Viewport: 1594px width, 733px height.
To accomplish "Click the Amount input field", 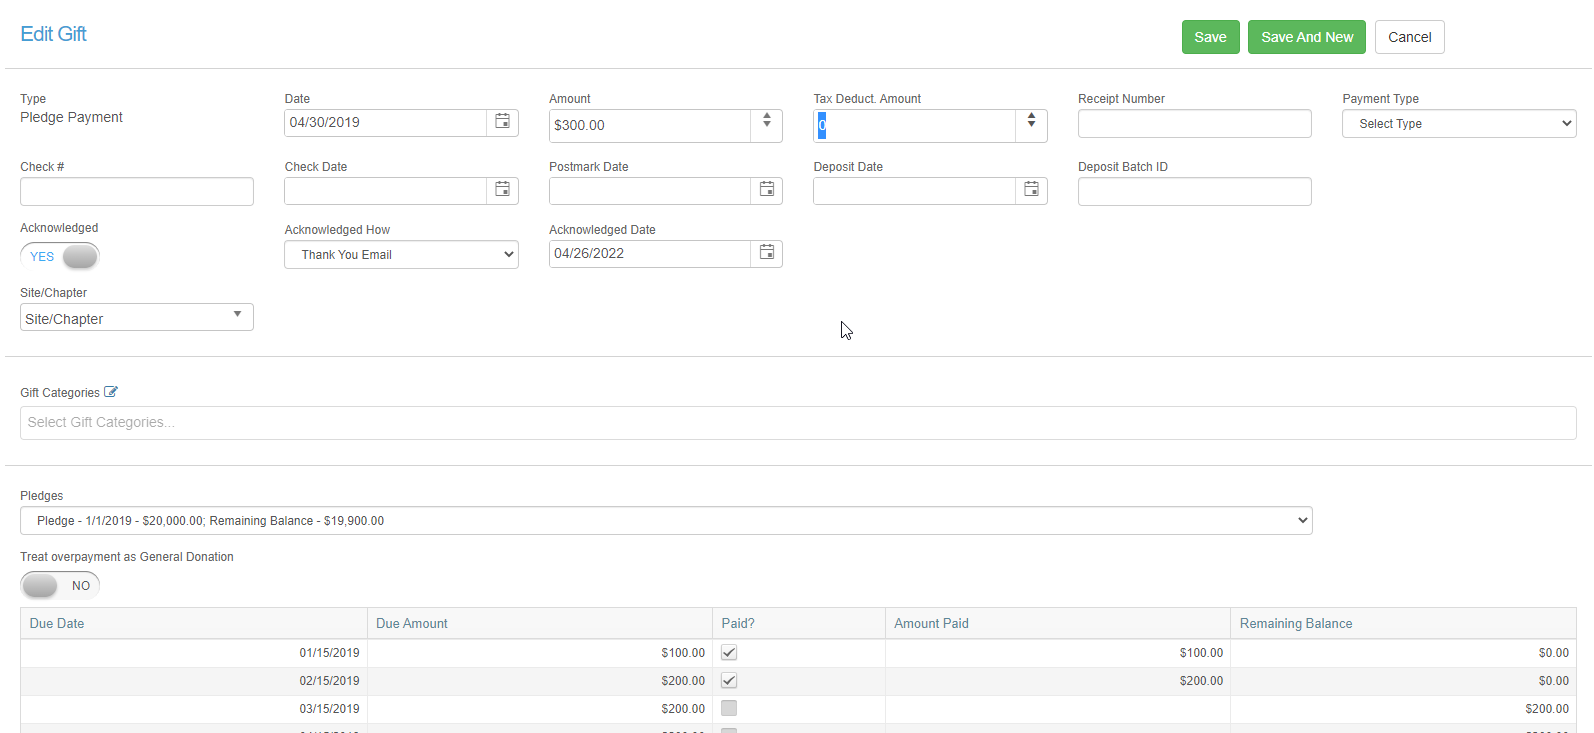I will [x=650, y=125].
